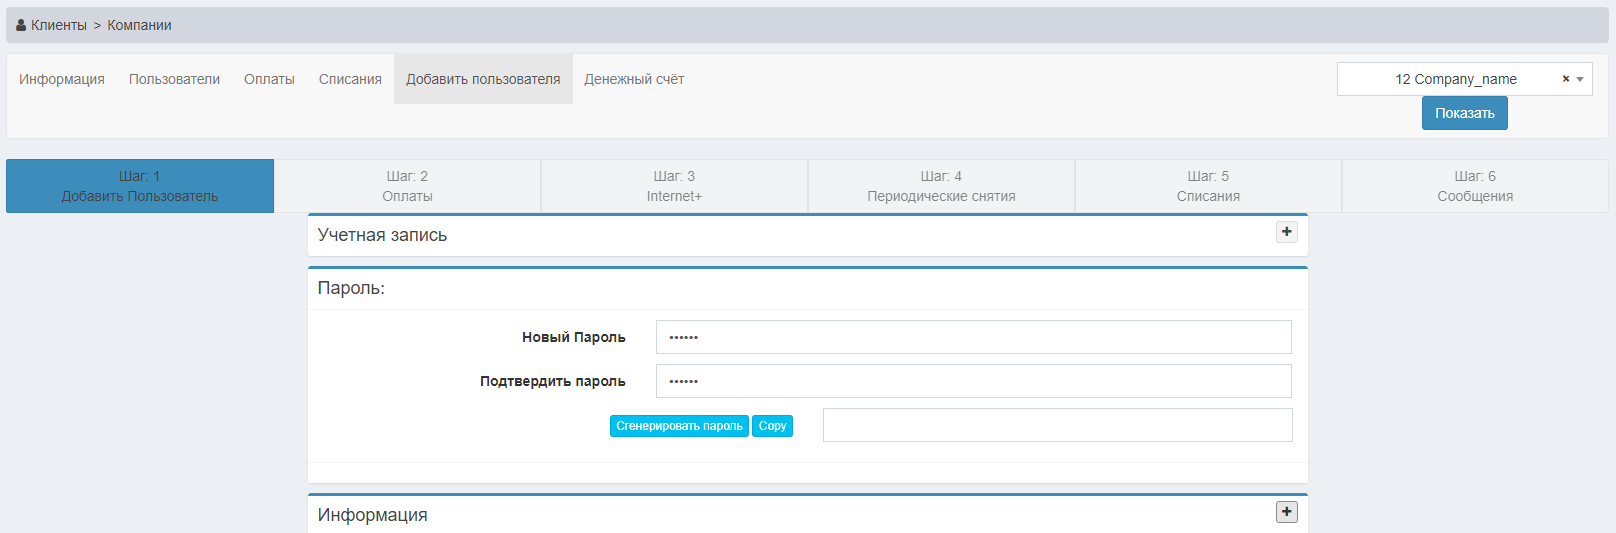This screenshot has width=1616, height=533.
Task: Click the Клиенты breadcrumb link
Action: [x=58, y=25]
